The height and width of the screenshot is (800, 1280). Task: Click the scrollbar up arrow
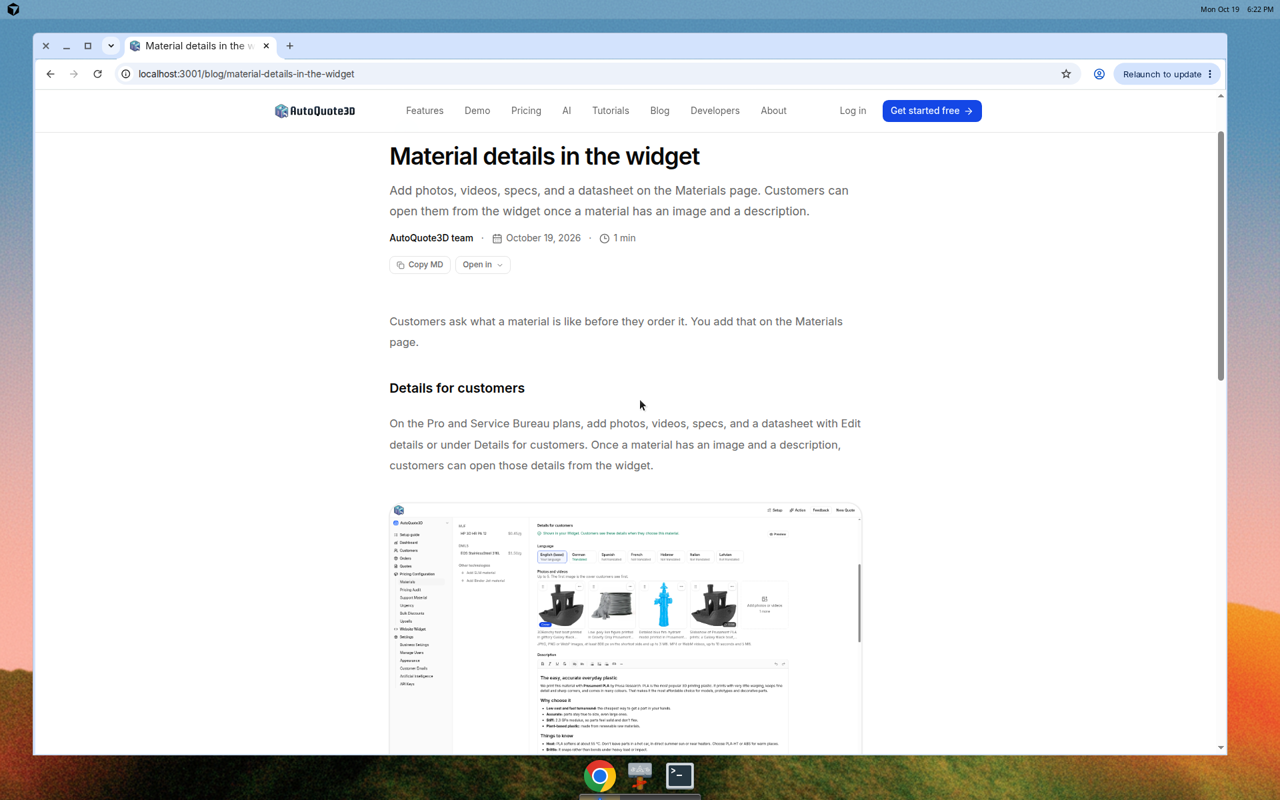(1221, 96)
